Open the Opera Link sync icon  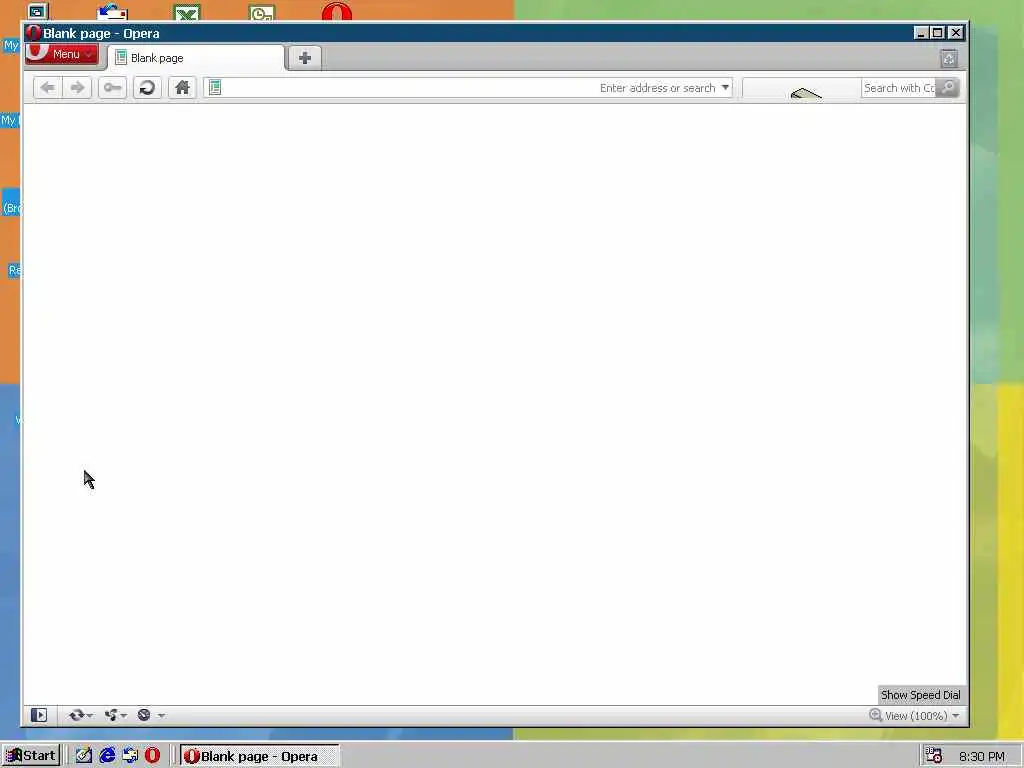tap(76, 715)
